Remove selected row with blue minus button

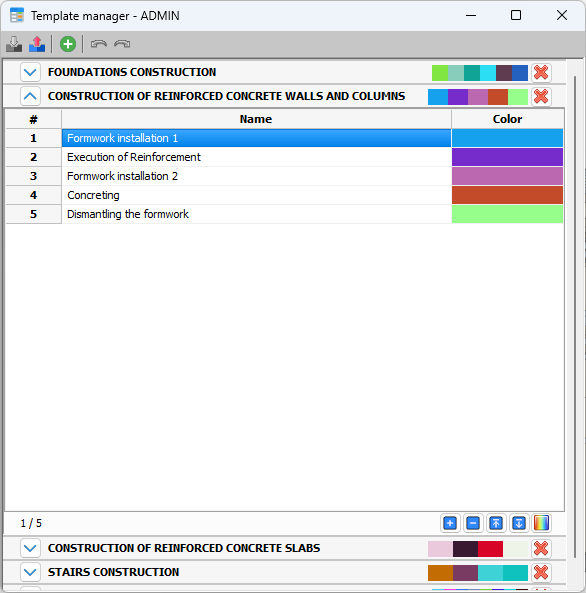[x=473, y=523]
